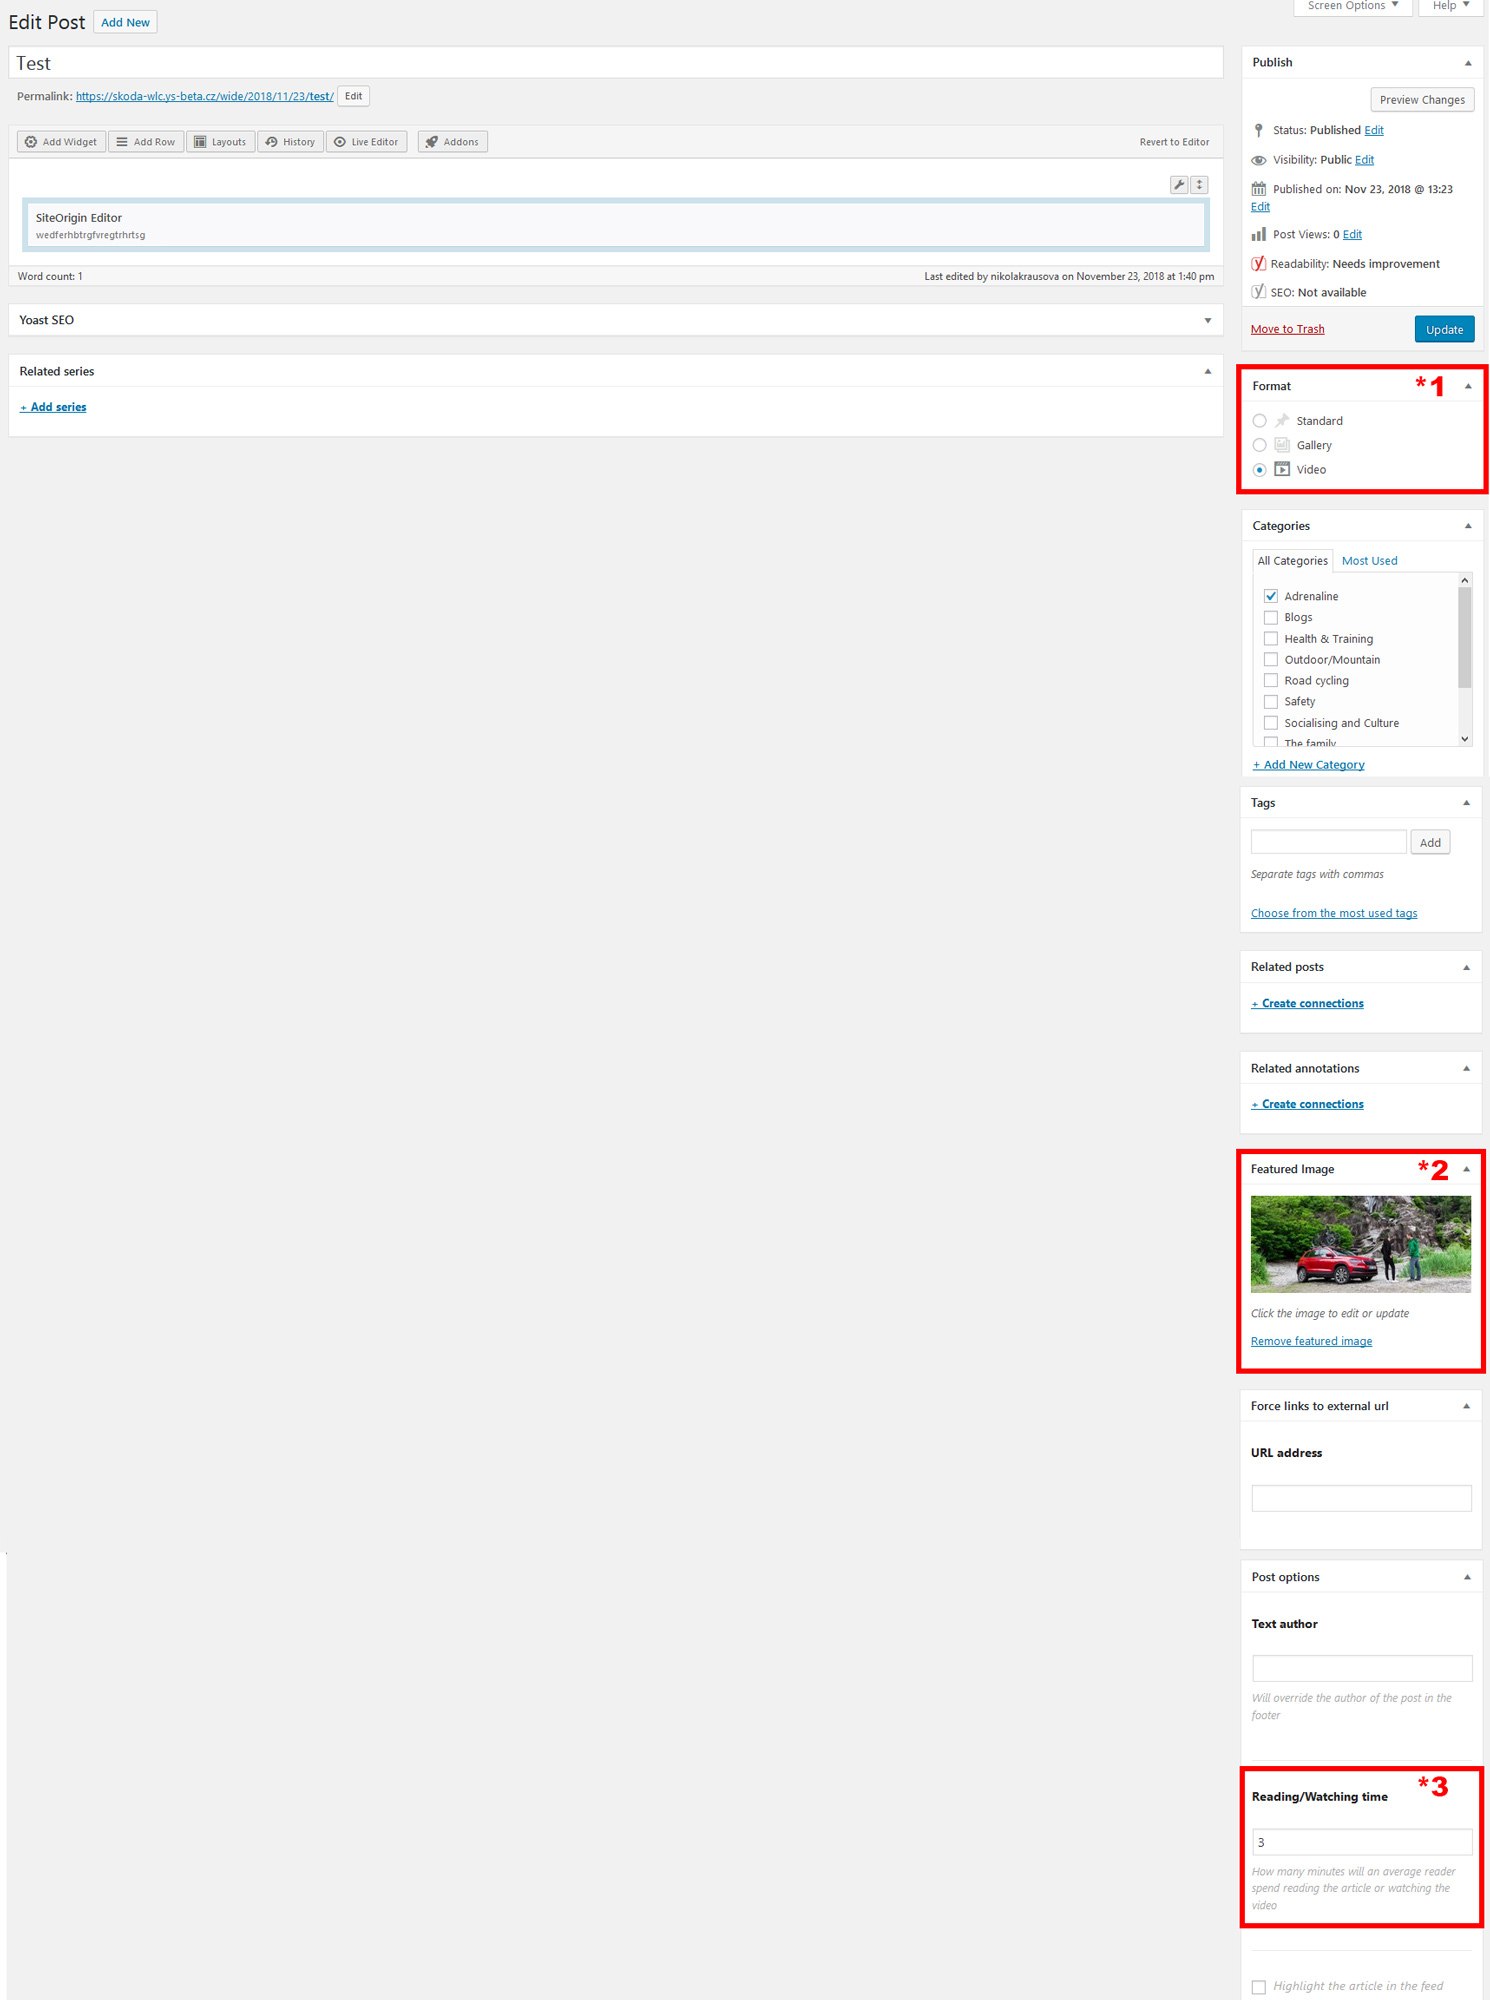Image resolution: width=1490 pixels, height=2000 pixels.
Task: Click the wrench icon on the row
Action: pyautogui.click(x=1179, y=185)
